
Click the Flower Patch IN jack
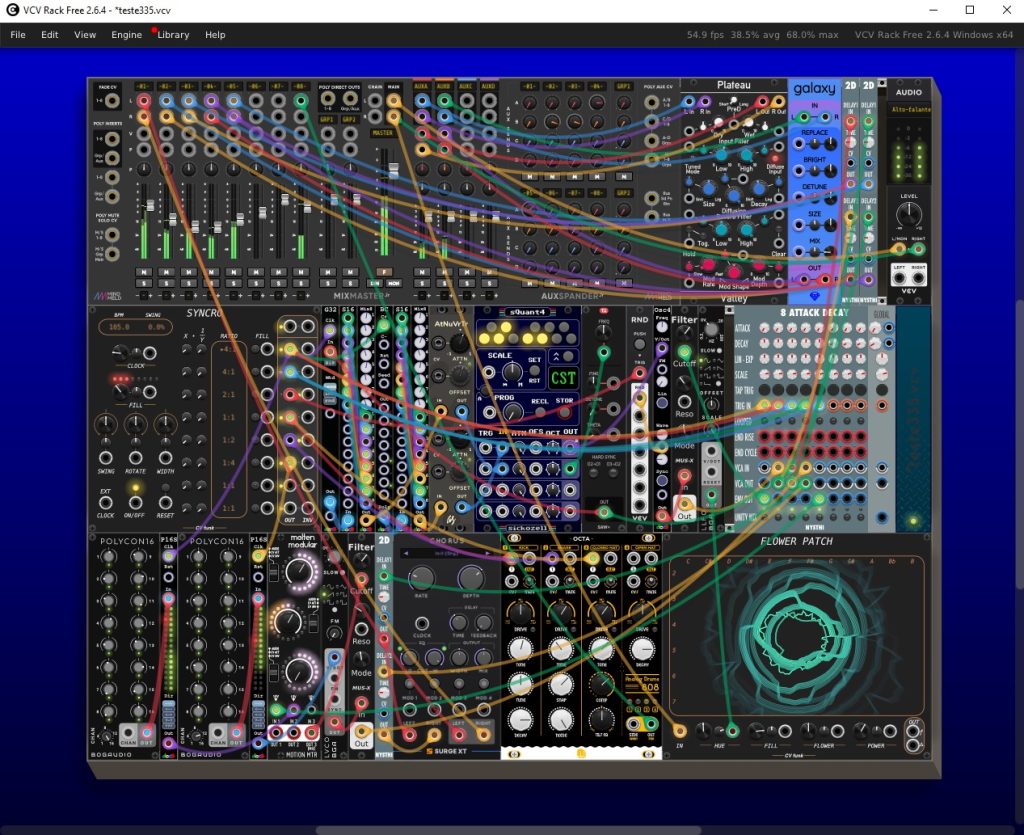click(680, 731)
